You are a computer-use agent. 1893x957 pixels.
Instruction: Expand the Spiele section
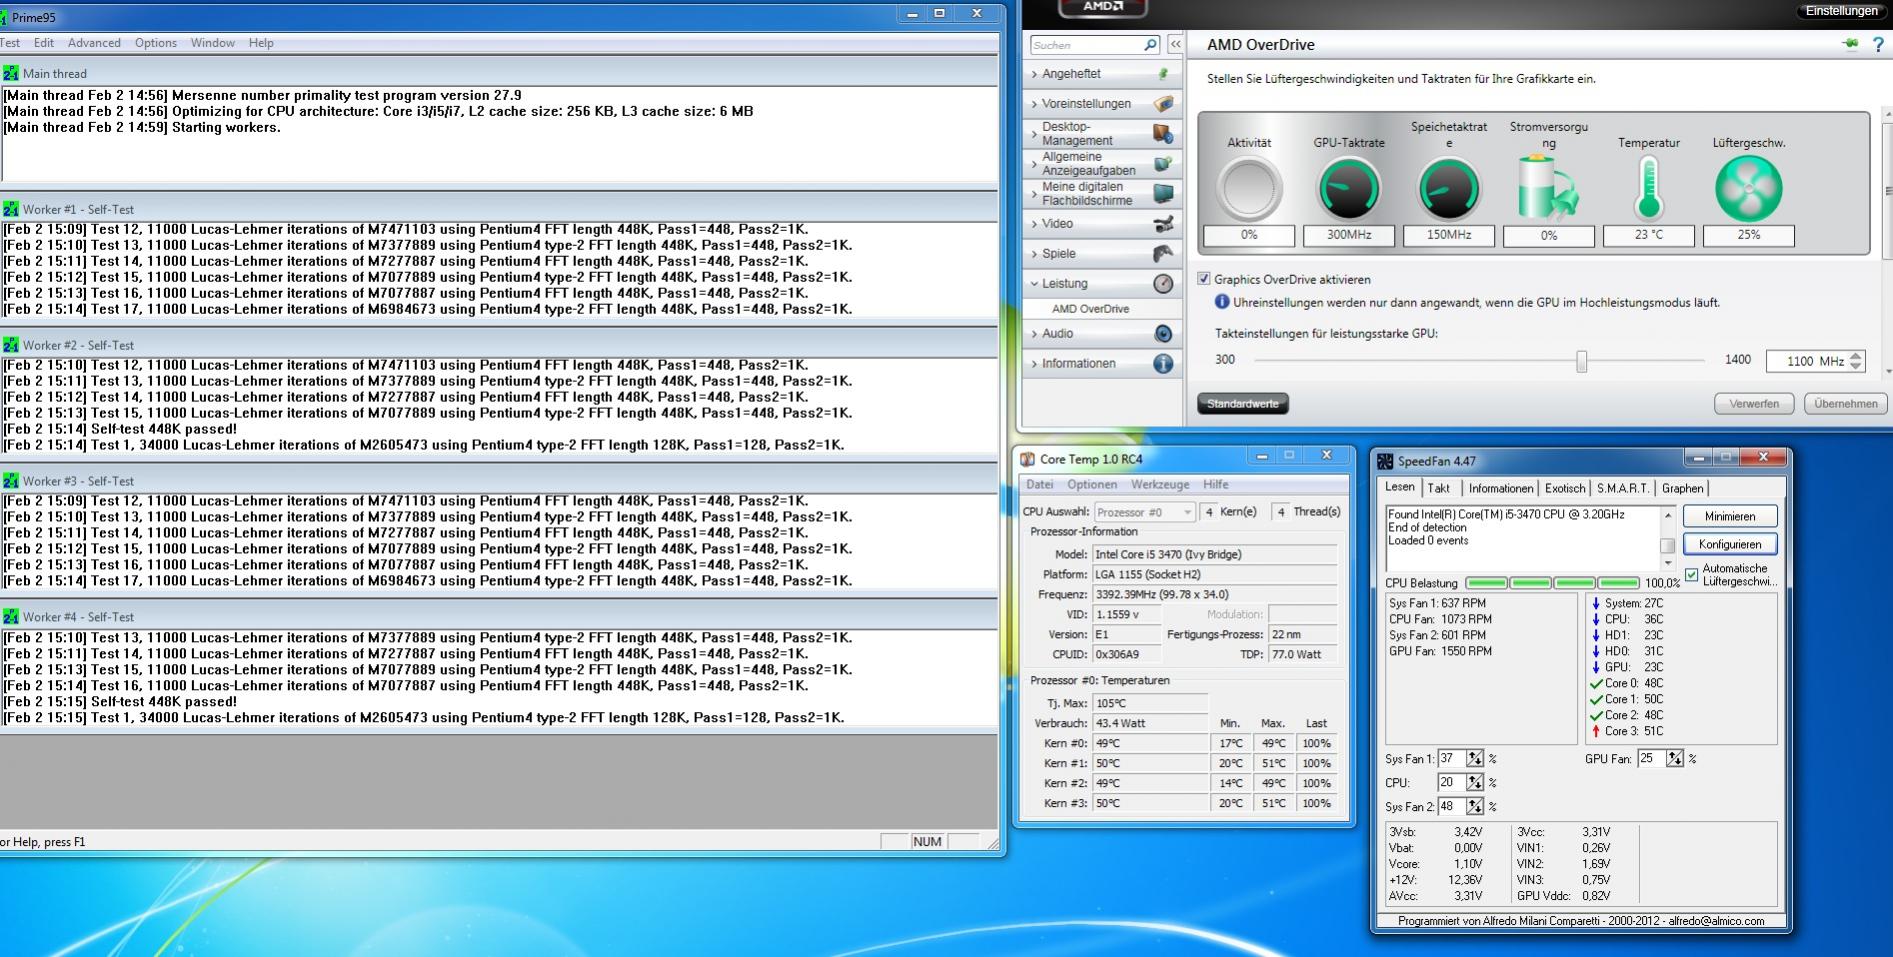[1035, 253]
